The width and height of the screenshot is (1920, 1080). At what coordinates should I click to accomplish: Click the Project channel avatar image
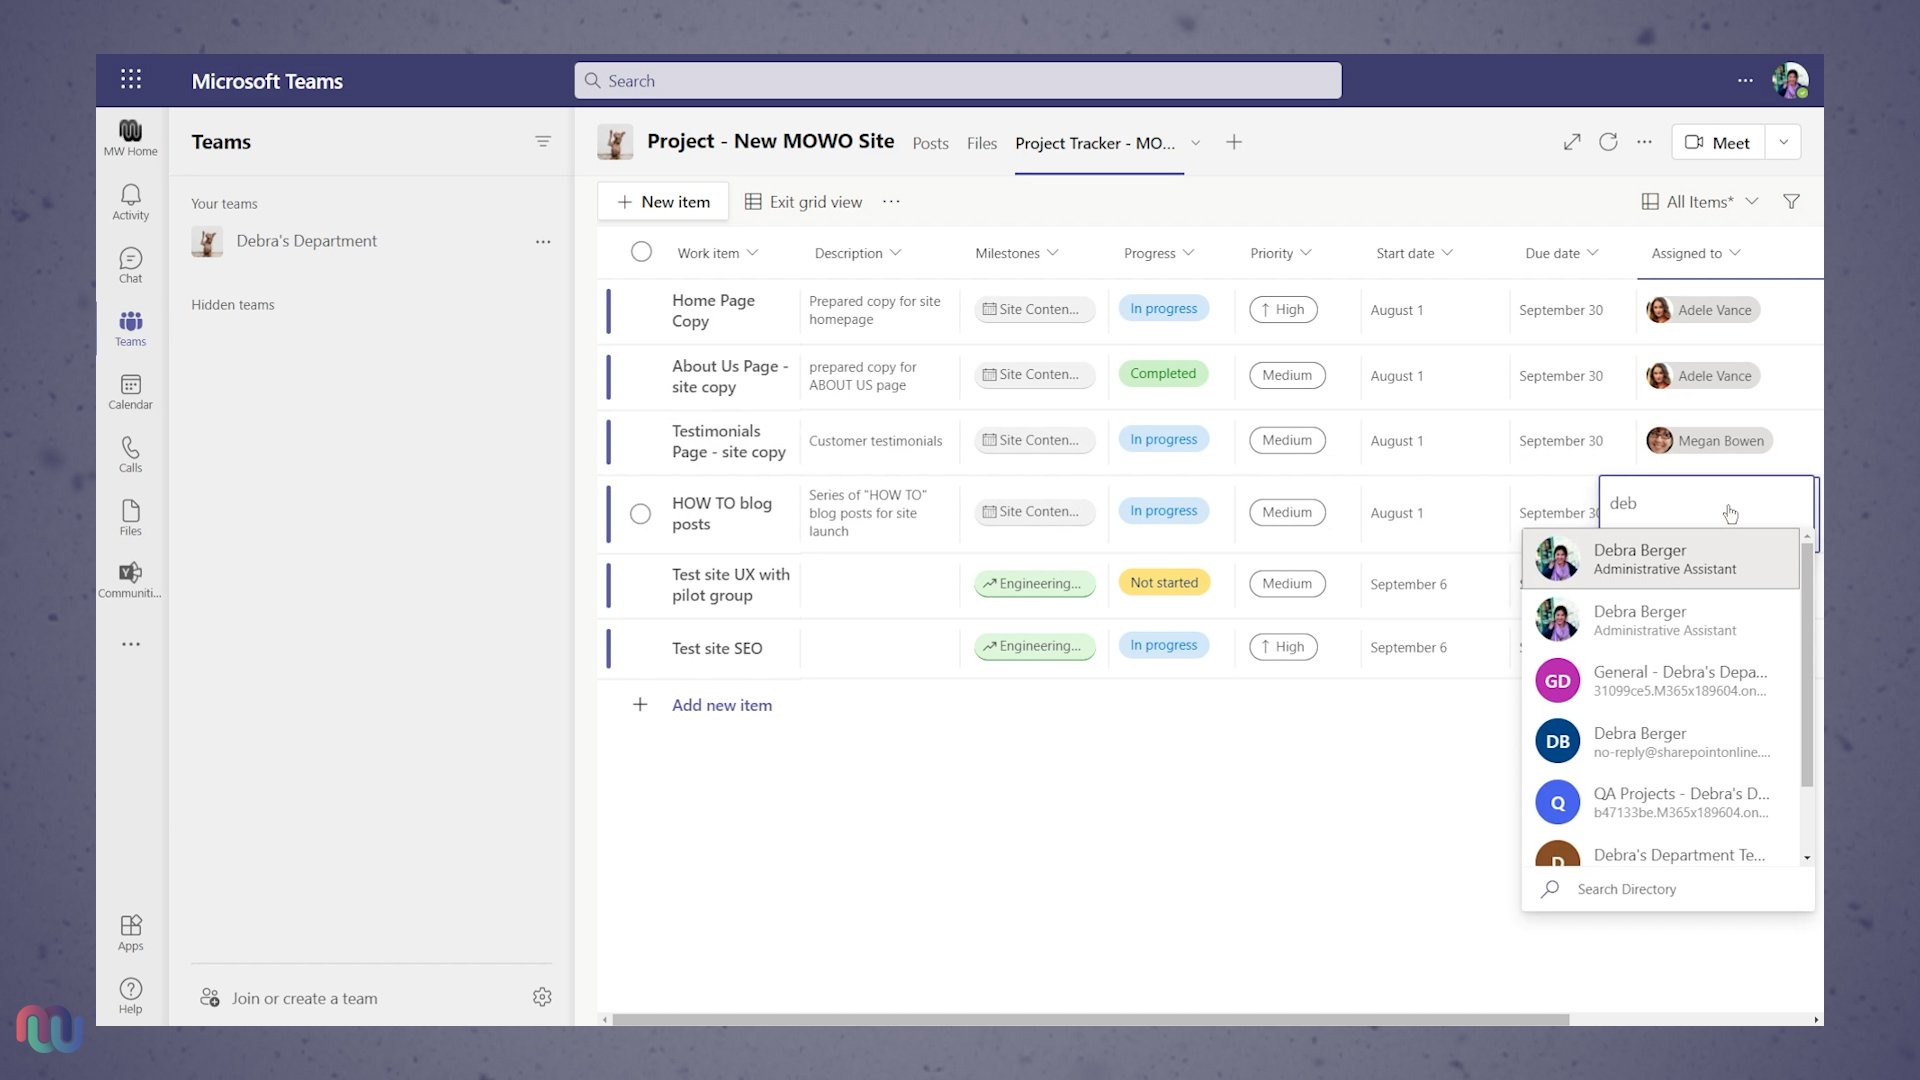point(615,142)
